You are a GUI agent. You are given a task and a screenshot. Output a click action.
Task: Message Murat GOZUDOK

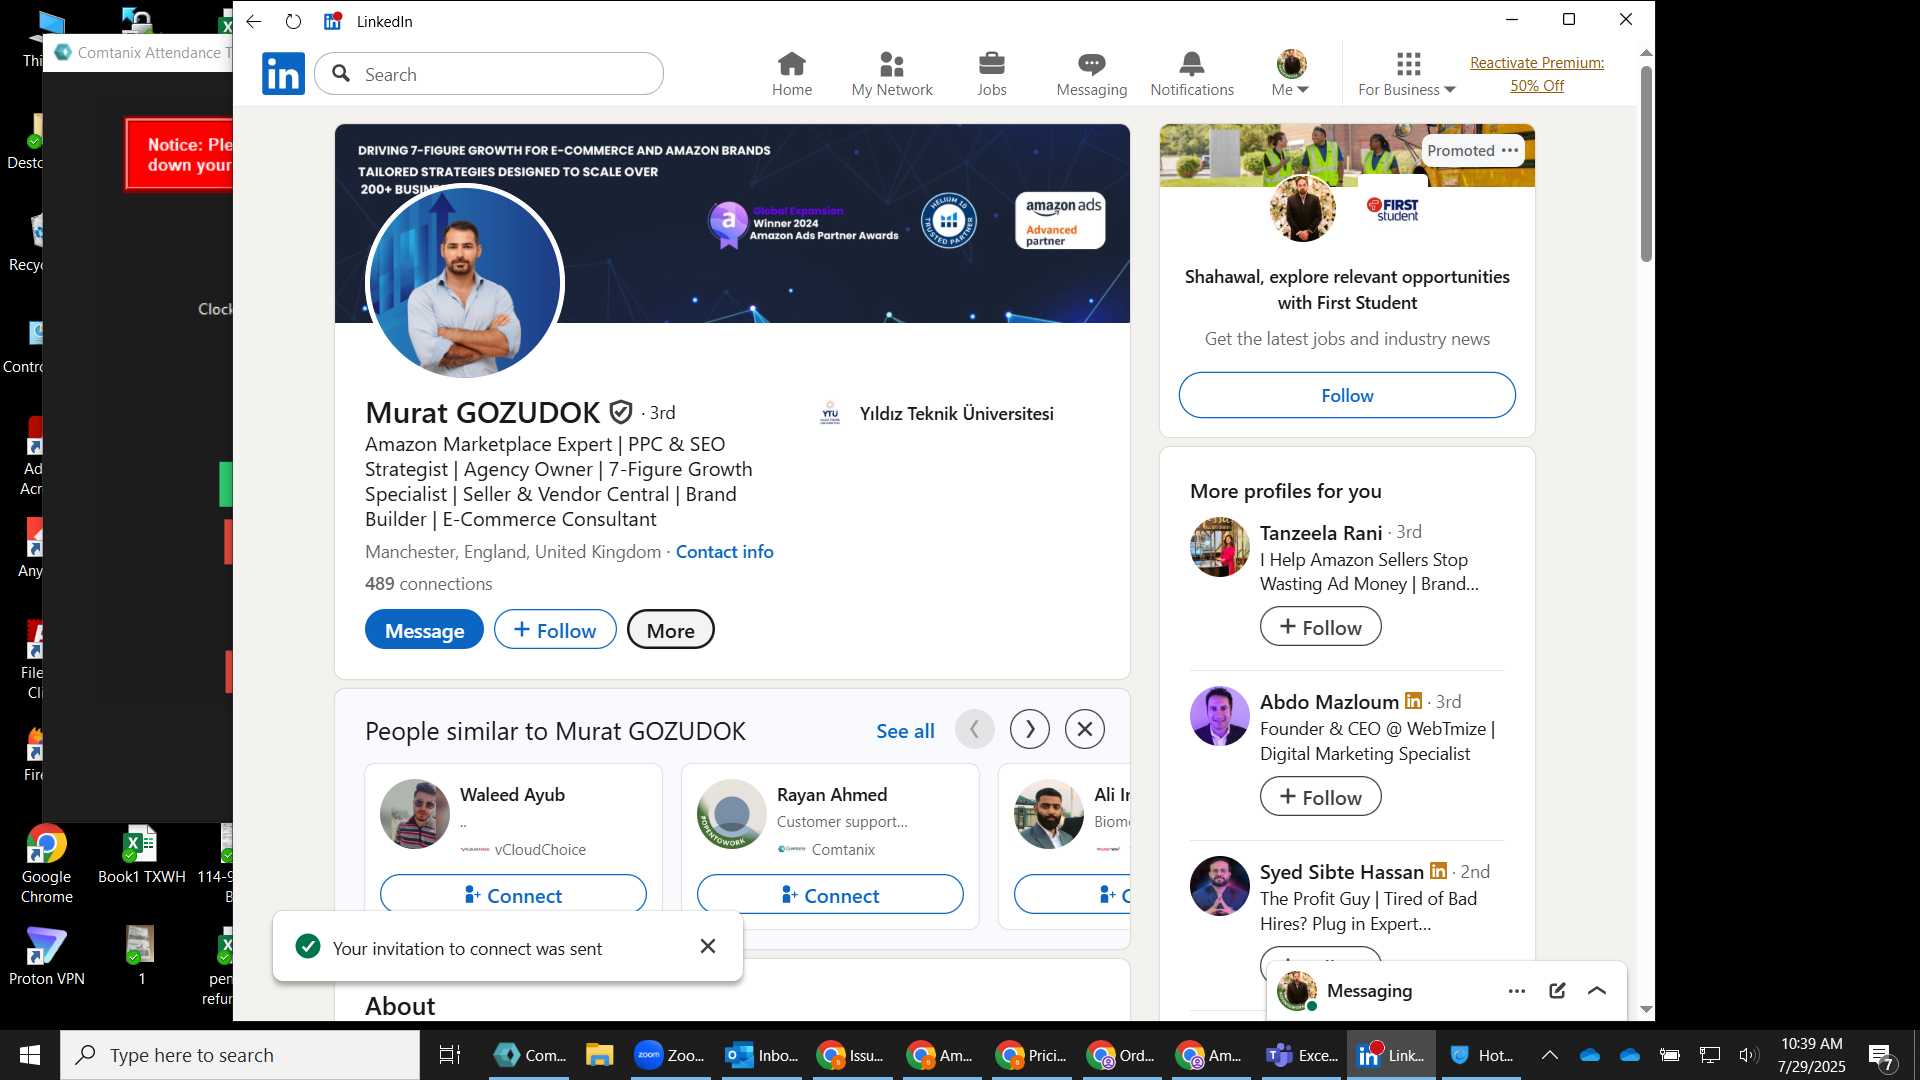[424, 630]
